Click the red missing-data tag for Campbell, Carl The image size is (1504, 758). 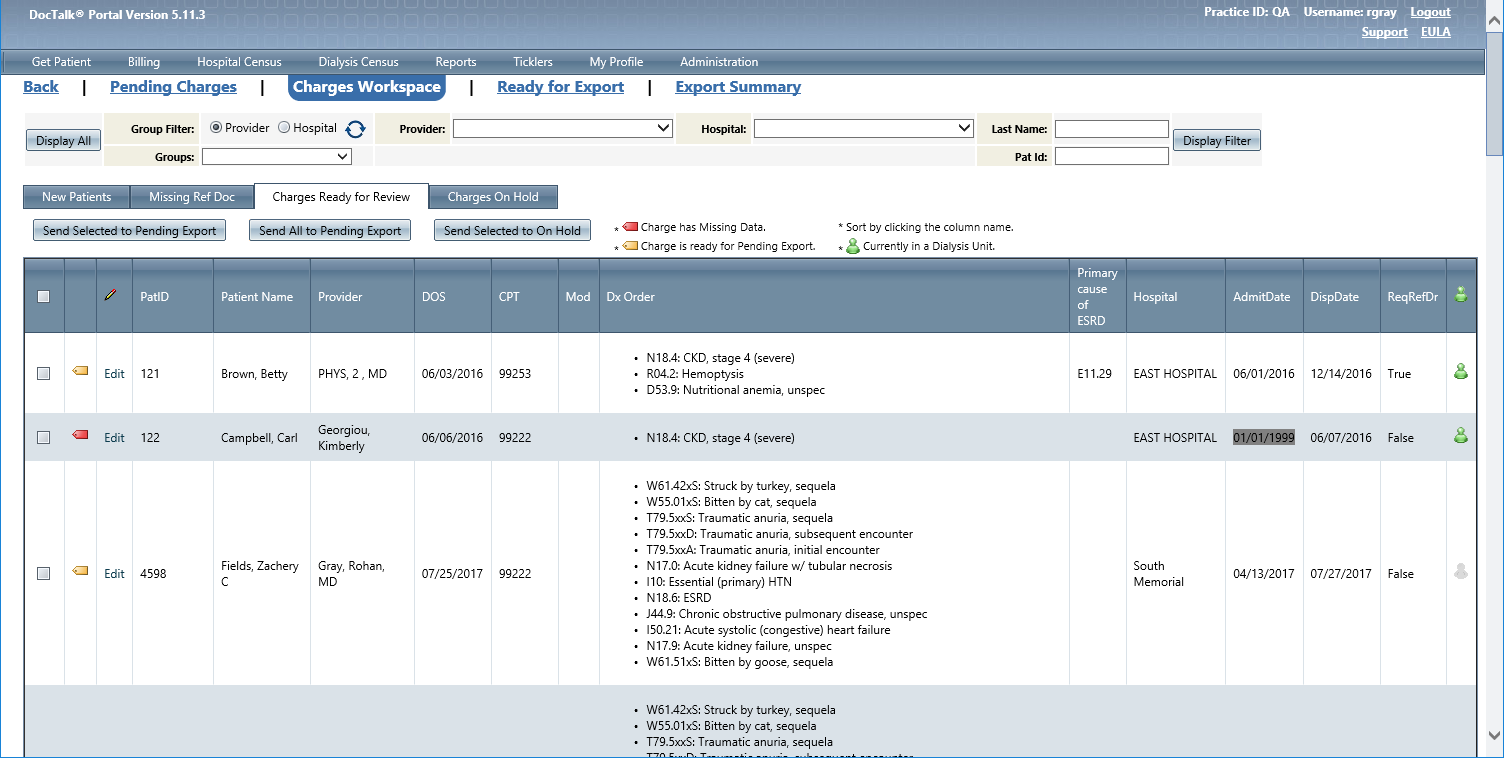coord(80,436)
